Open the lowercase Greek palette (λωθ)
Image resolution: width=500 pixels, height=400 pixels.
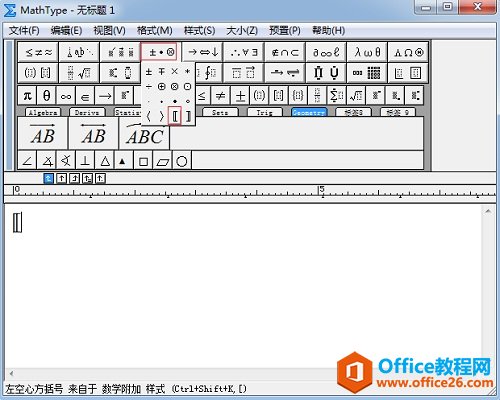[x=367, y=52]
